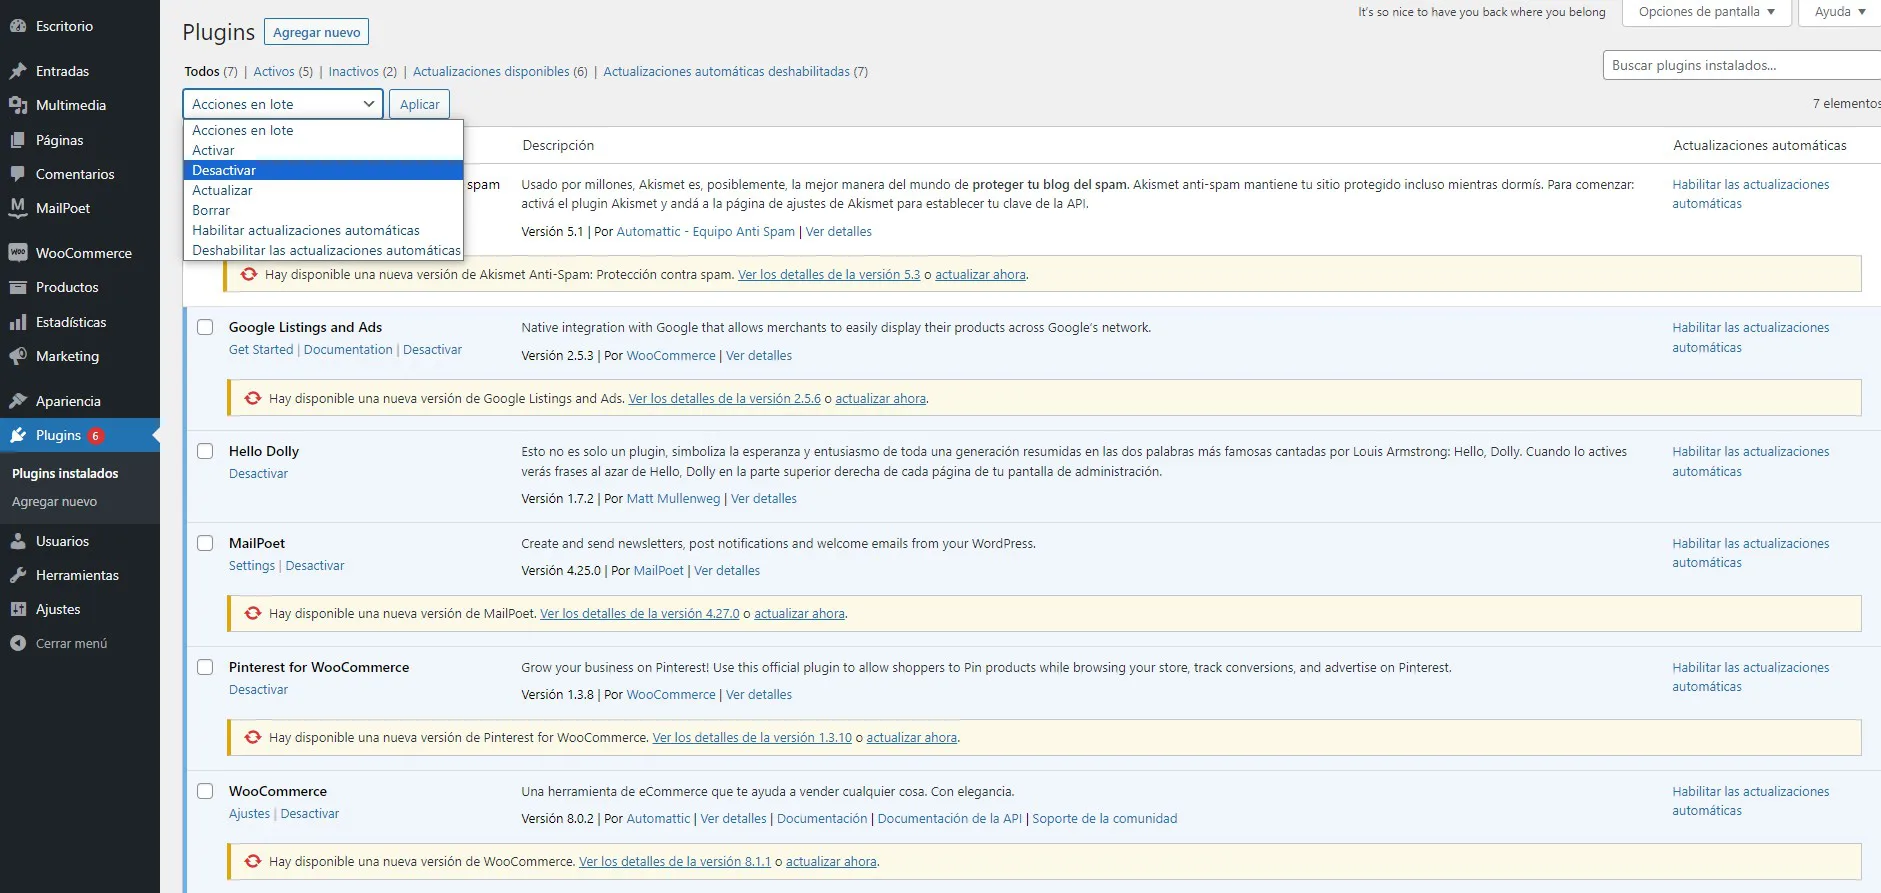Open WooCommerce via its sidebar icon
The image size is (1881, 893).
coord(18,253)
